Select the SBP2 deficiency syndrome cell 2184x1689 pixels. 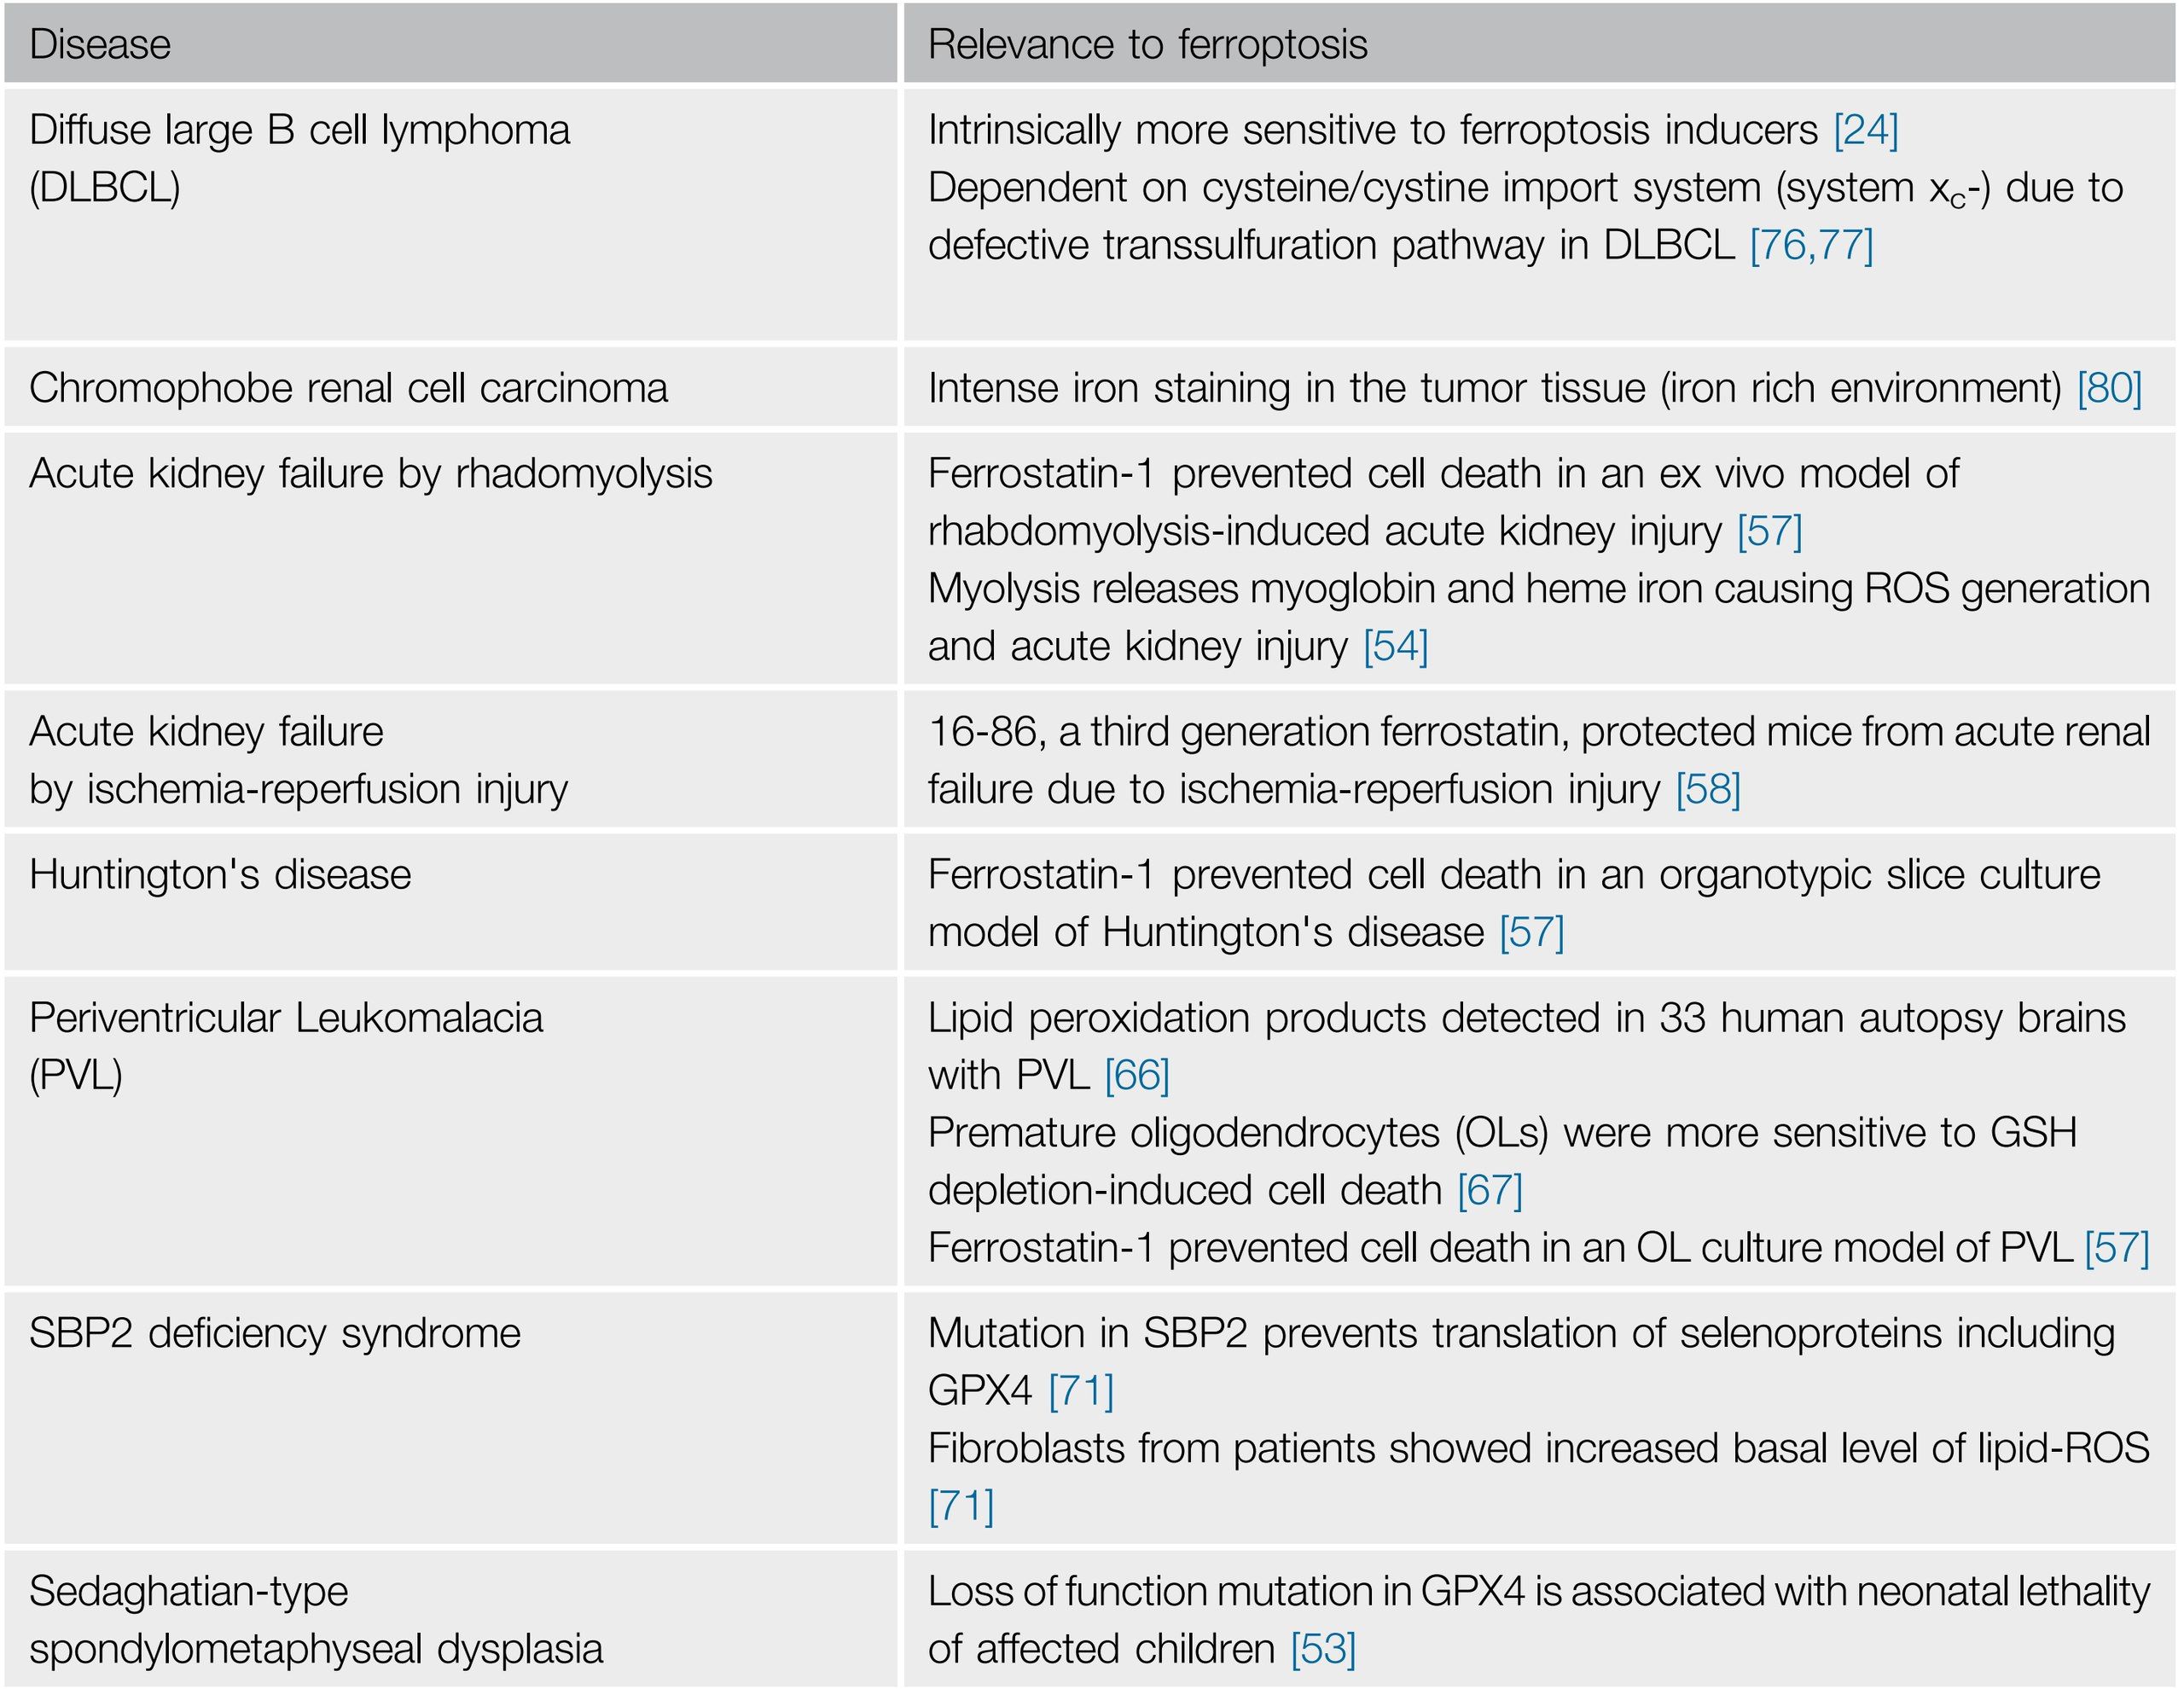pos(275,1333)
